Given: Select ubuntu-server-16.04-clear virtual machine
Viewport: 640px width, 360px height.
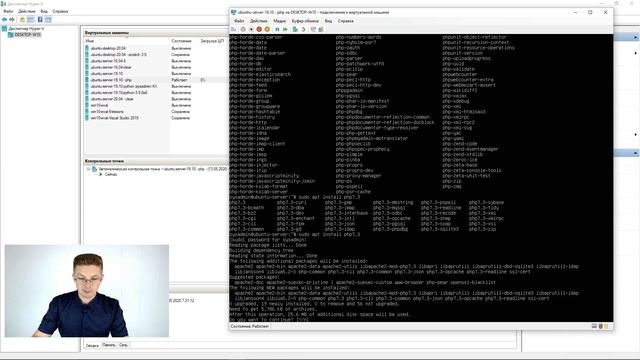Looking at the screenshot, I should pos(111,67).
